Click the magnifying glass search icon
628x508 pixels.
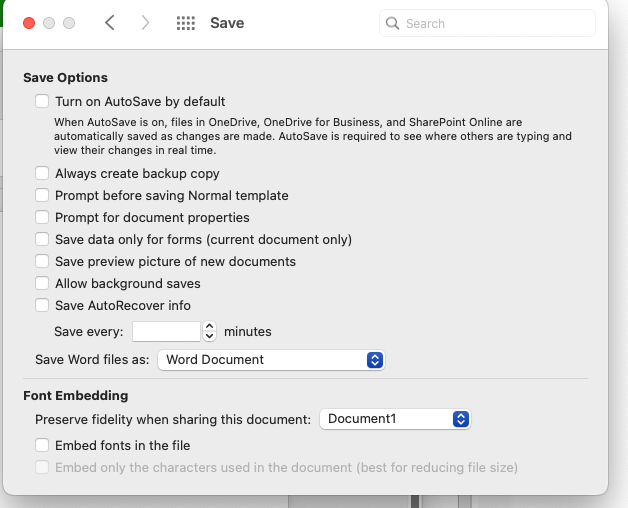coord(392,23)
